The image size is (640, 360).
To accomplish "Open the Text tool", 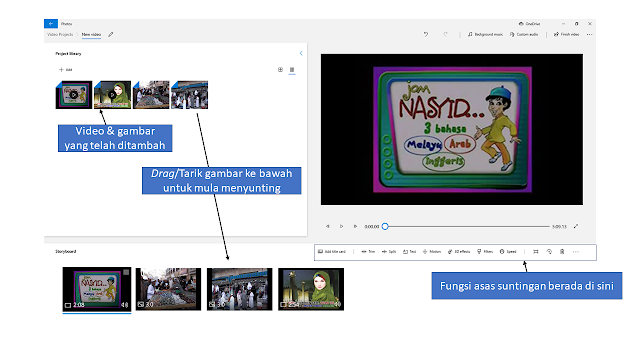I will click(409, 252).
